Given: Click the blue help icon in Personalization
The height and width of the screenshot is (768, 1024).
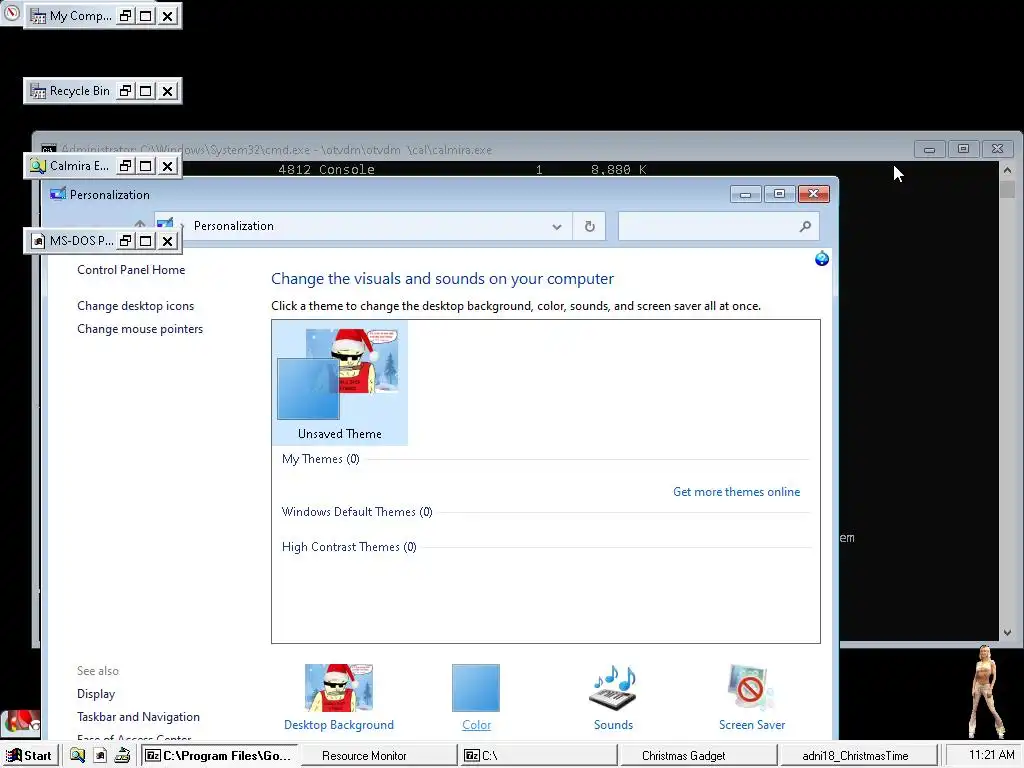Looking at the screenshot, I should pos(822,259).
